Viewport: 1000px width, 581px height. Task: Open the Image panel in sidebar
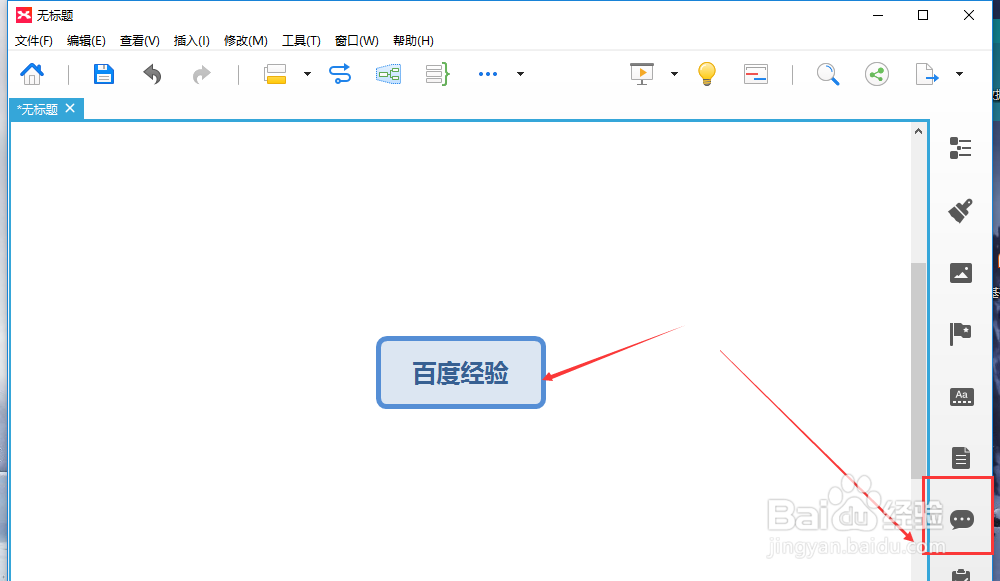[961, 273]
